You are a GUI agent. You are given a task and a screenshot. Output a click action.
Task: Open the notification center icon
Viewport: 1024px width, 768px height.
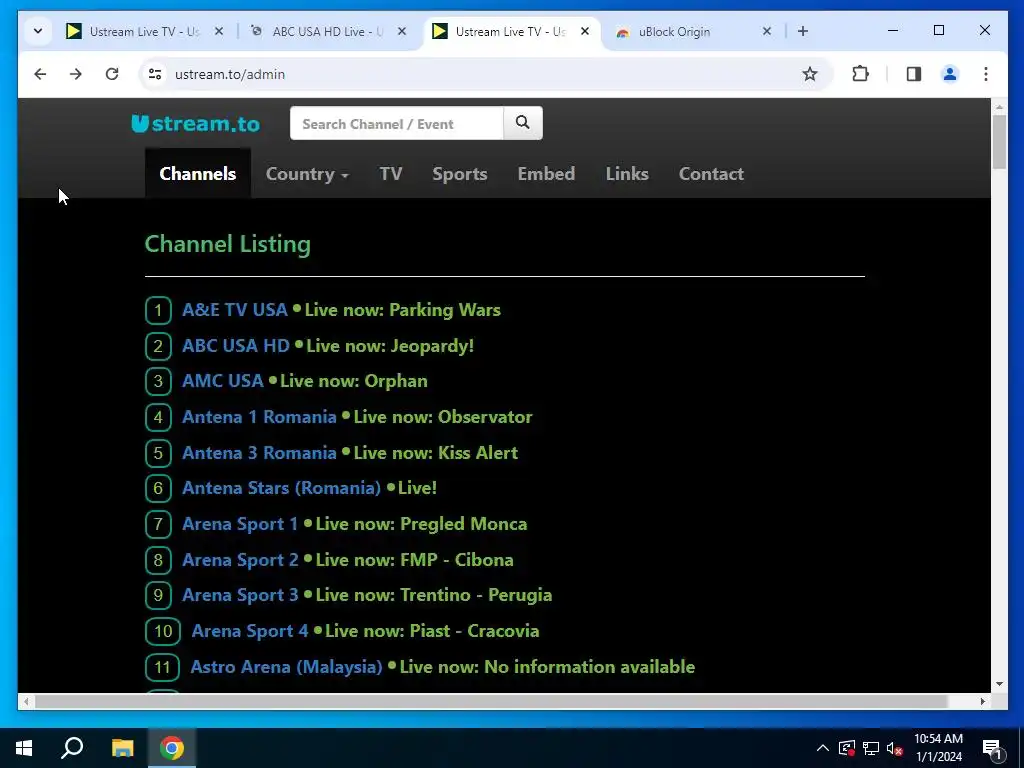(x=992, y=748)
